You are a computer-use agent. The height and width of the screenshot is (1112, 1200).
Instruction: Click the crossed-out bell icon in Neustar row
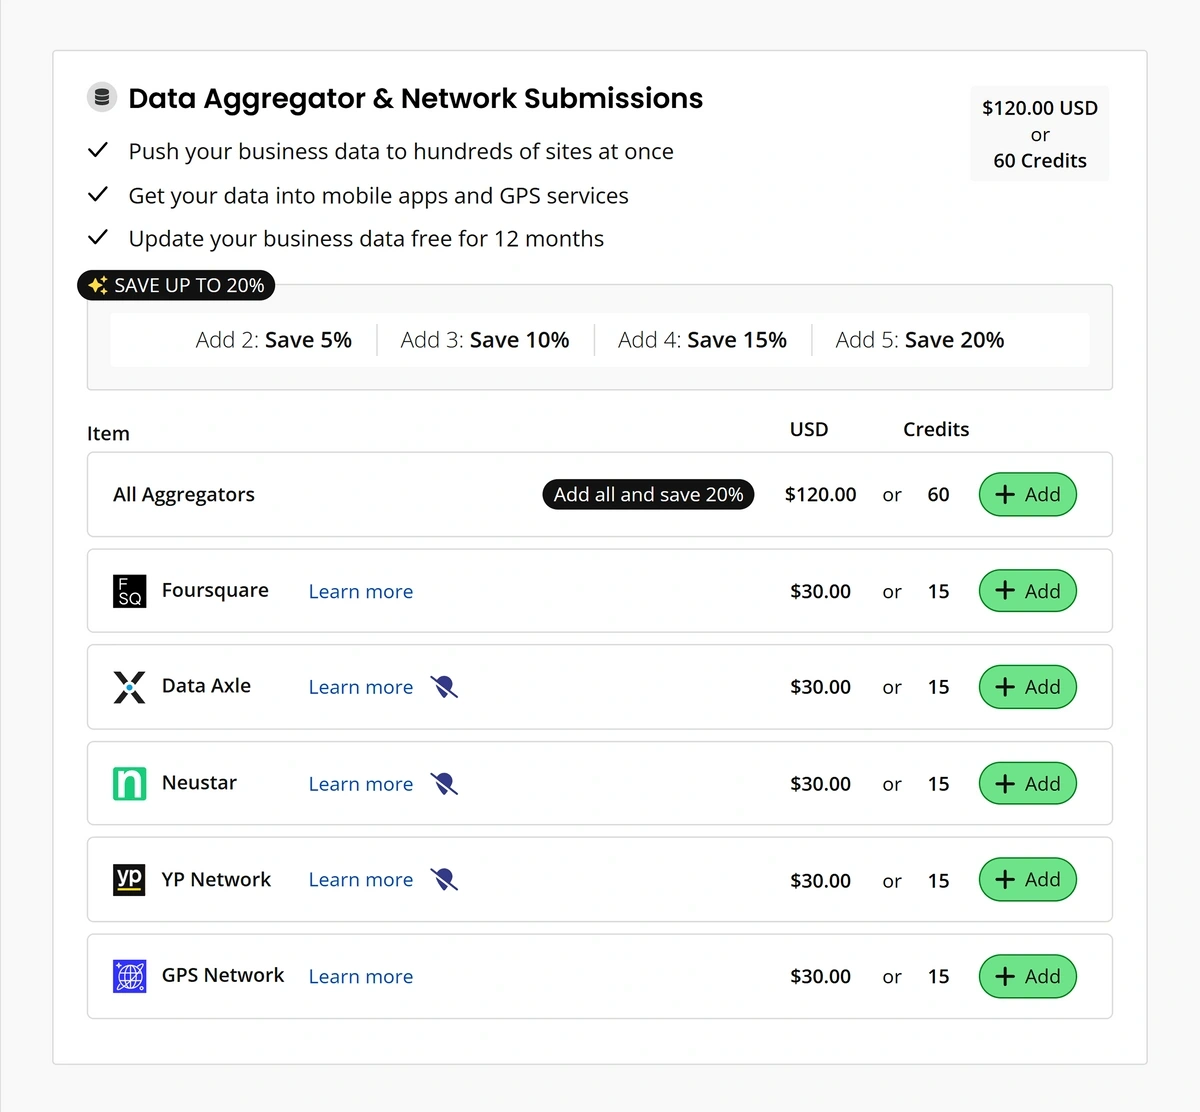(444, 784)
